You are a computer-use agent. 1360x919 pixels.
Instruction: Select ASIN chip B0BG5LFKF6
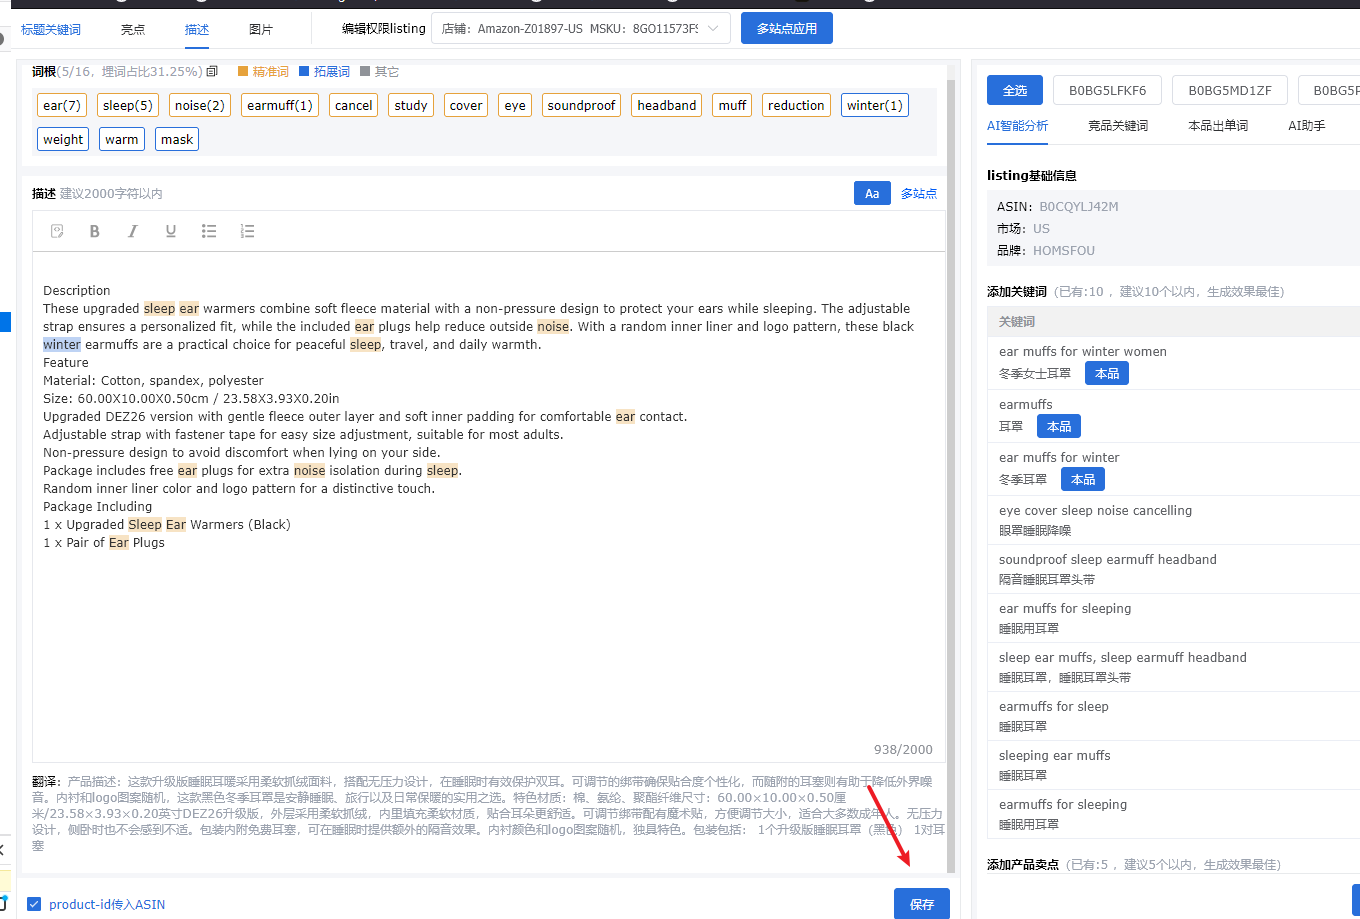coord(1107,90)
